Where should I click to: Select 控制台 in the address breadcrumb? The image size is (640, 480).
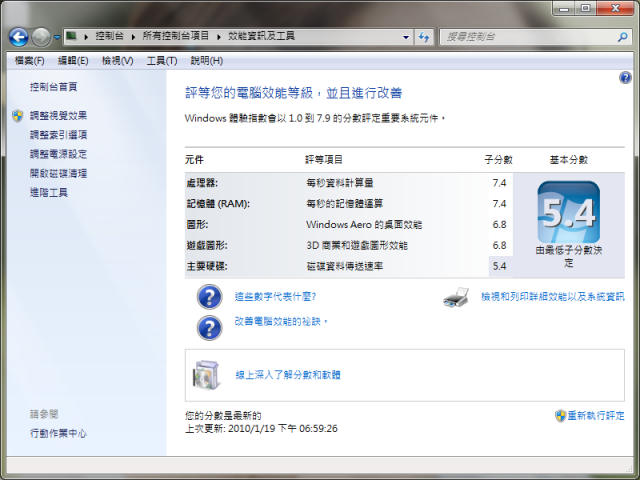(109, 36)
